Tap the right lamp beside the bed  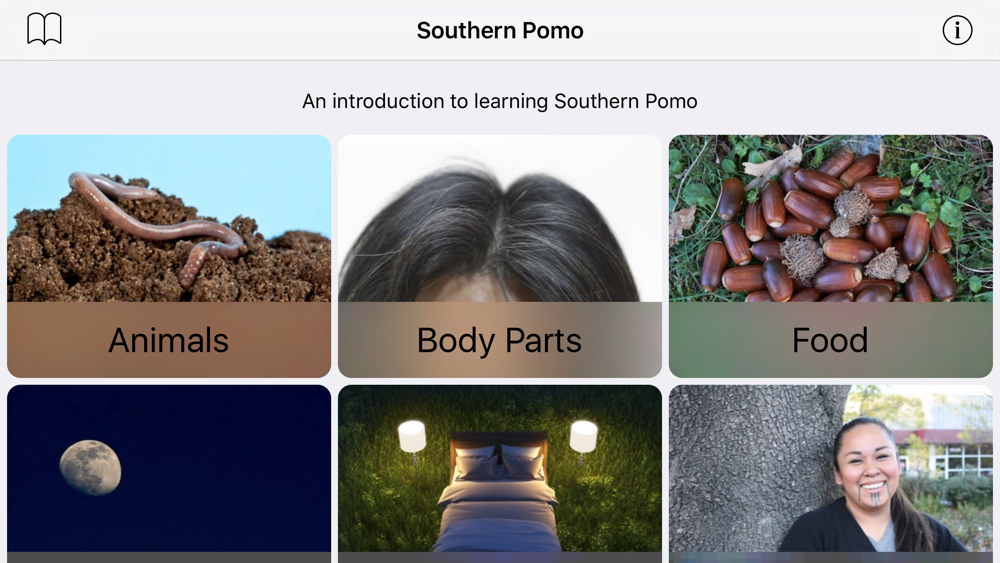pos(584,437)
